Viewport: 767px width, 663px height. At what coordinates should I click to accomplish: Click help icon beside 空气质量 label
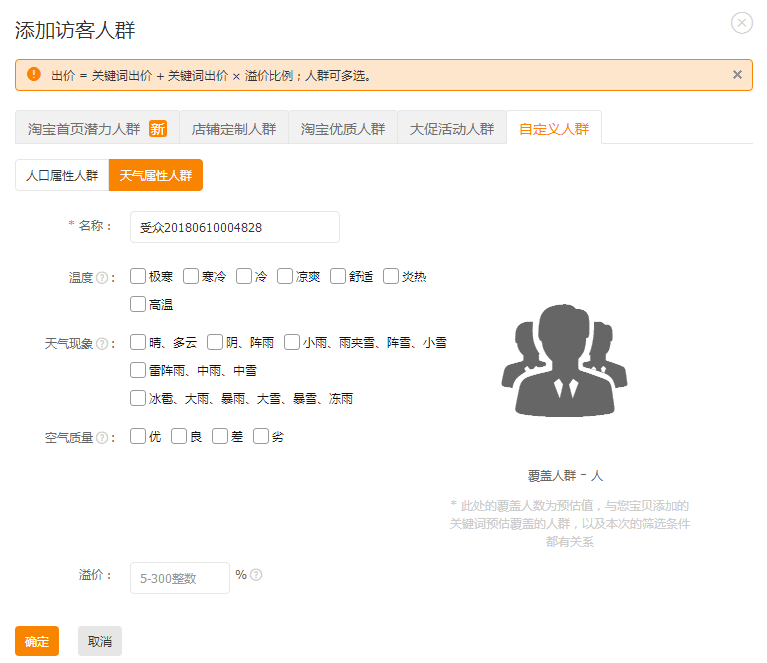click(x=102, y=438)
